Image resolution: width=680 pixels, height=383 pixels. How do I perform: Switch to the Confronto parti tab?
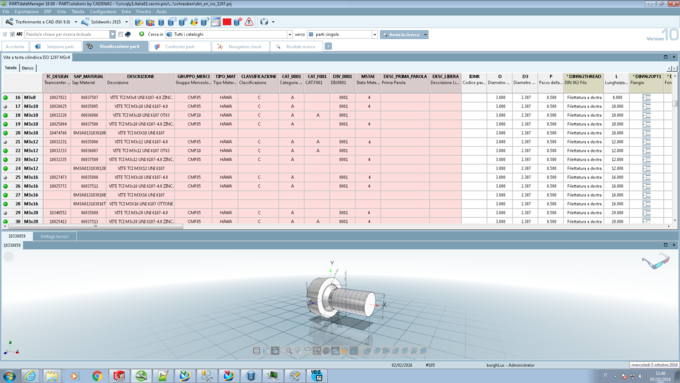(180, 46)
